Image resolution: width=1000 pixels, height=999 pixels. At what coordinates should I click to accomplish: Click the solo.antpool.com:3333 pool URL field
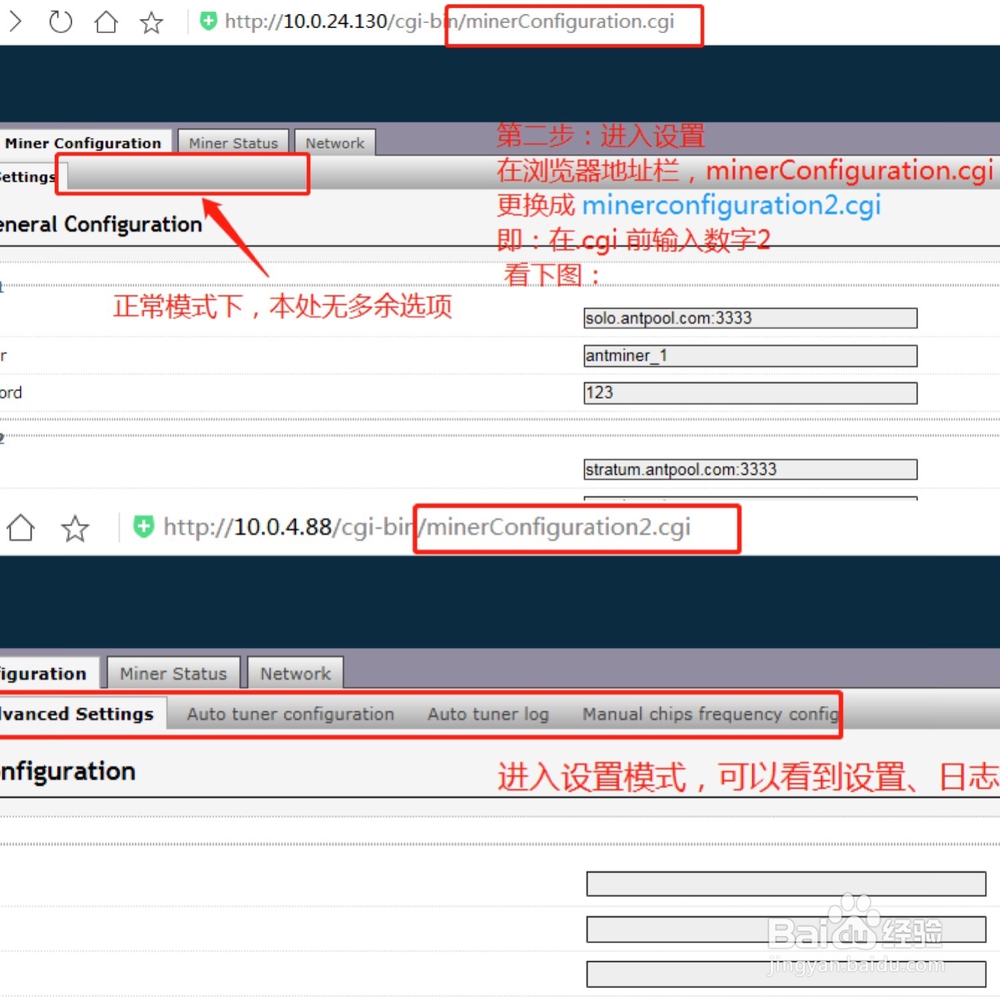click(x=750, y=318)
